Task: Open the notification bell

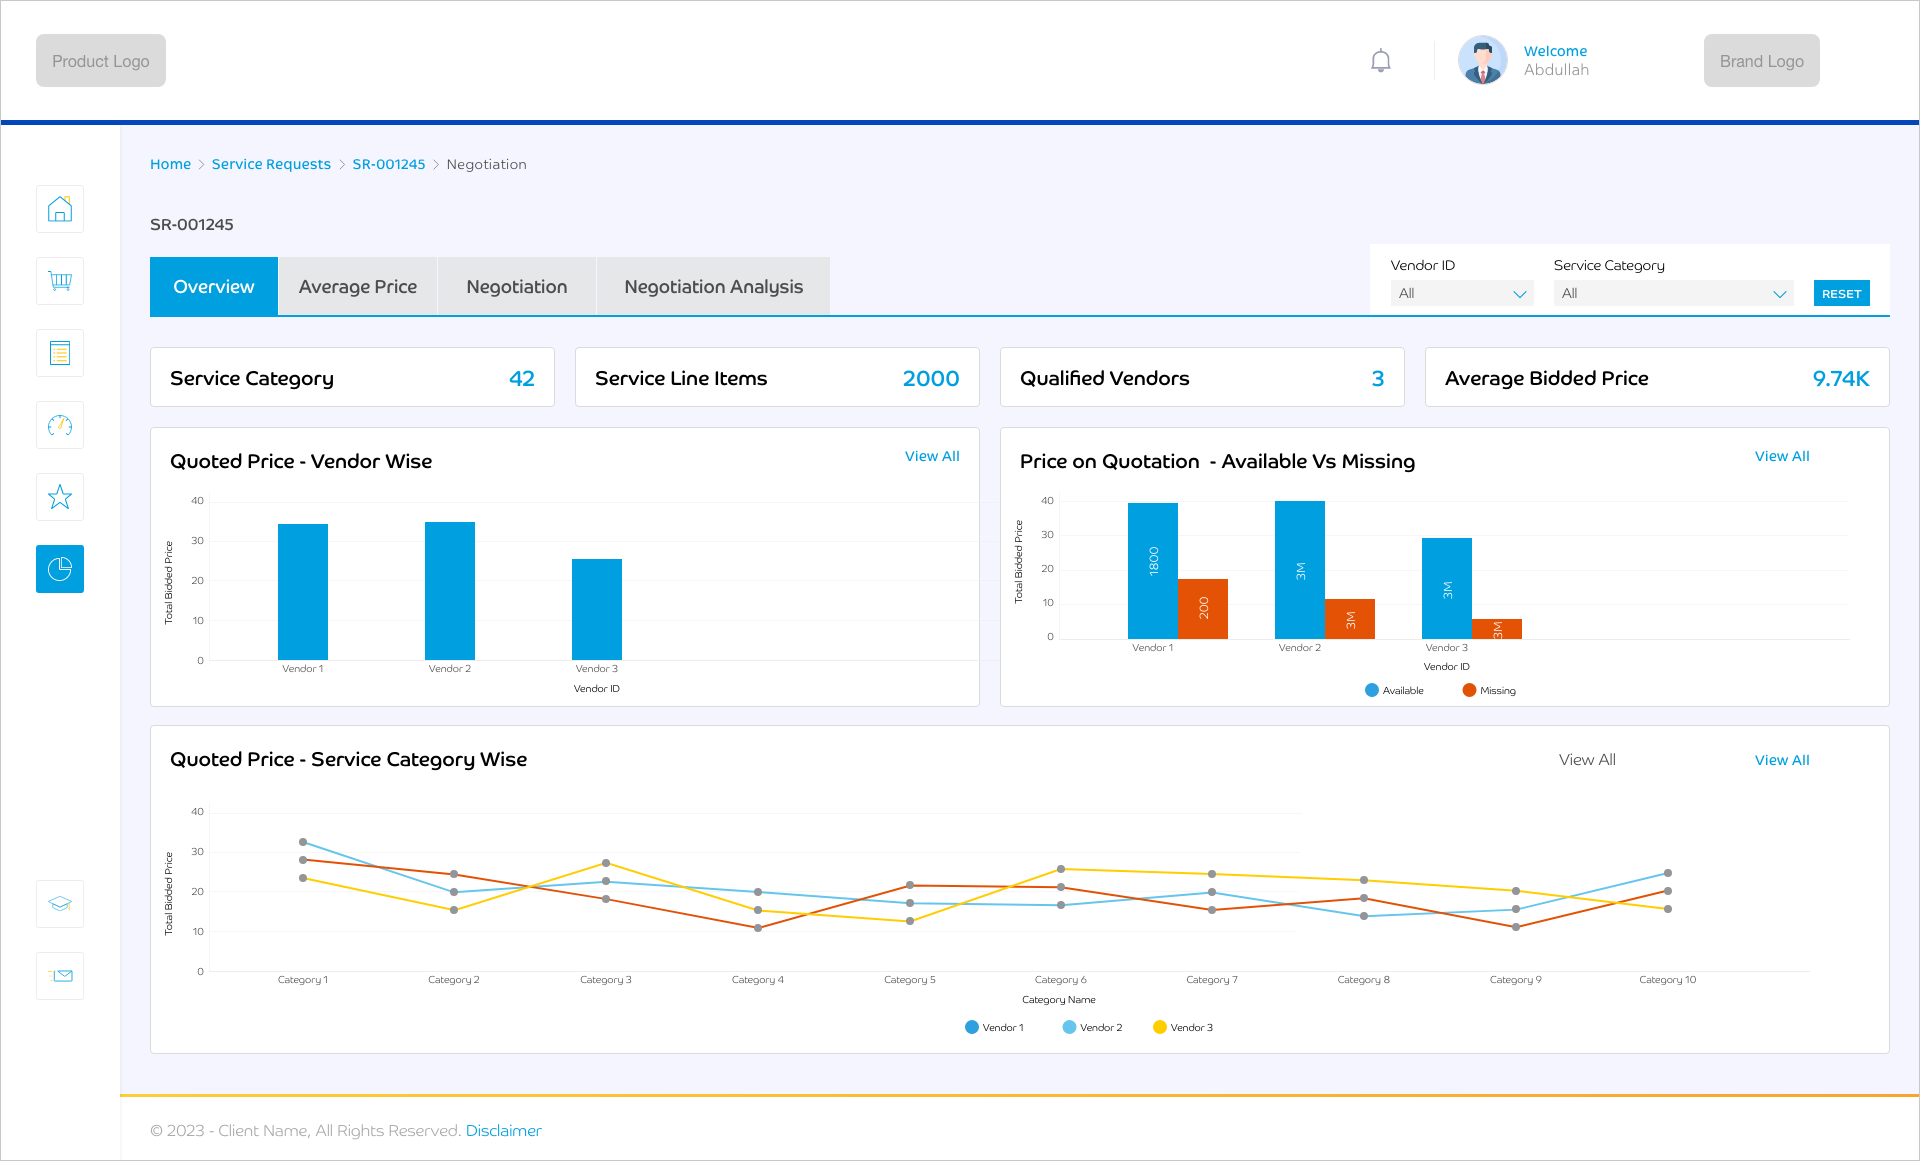Action: pyautogui.click(x=1380, y=61)
